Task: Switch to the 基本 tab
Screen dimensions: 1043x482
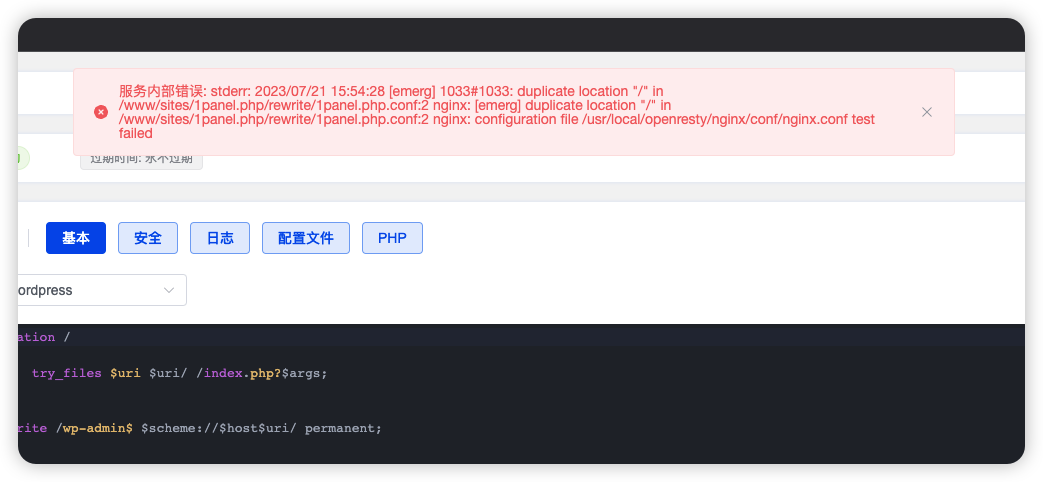Action: (x=76, y=238)
